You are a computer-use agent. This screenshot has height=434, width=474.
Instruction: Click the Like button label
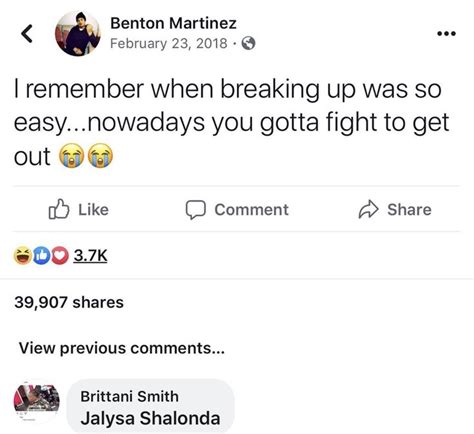[93, 210]
